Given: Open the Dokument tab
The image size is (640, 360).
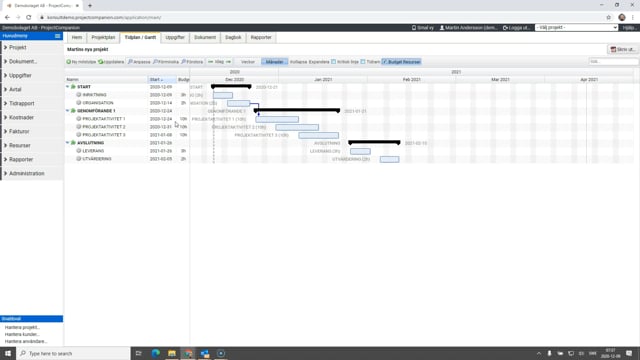Looking at the screenshot, I should coord(205,38).
